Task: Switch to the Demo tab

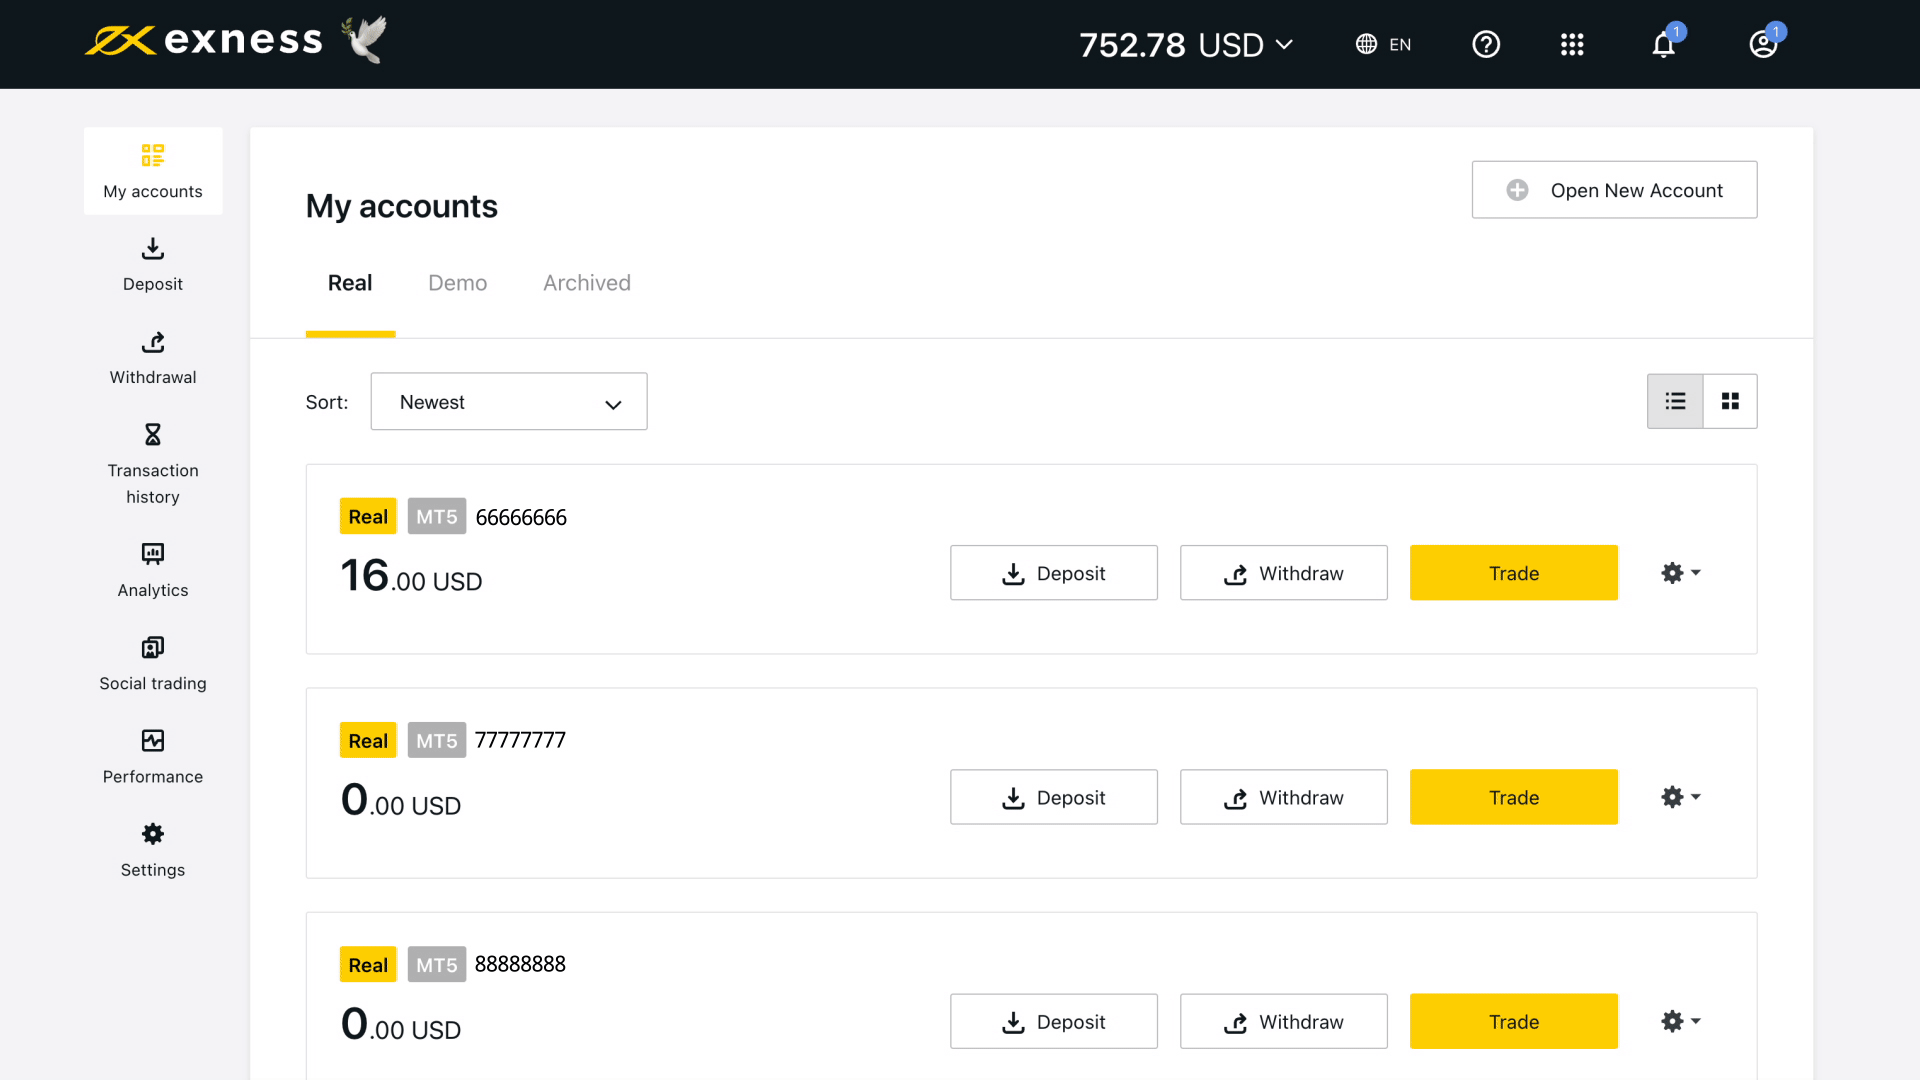Action: 457,283
